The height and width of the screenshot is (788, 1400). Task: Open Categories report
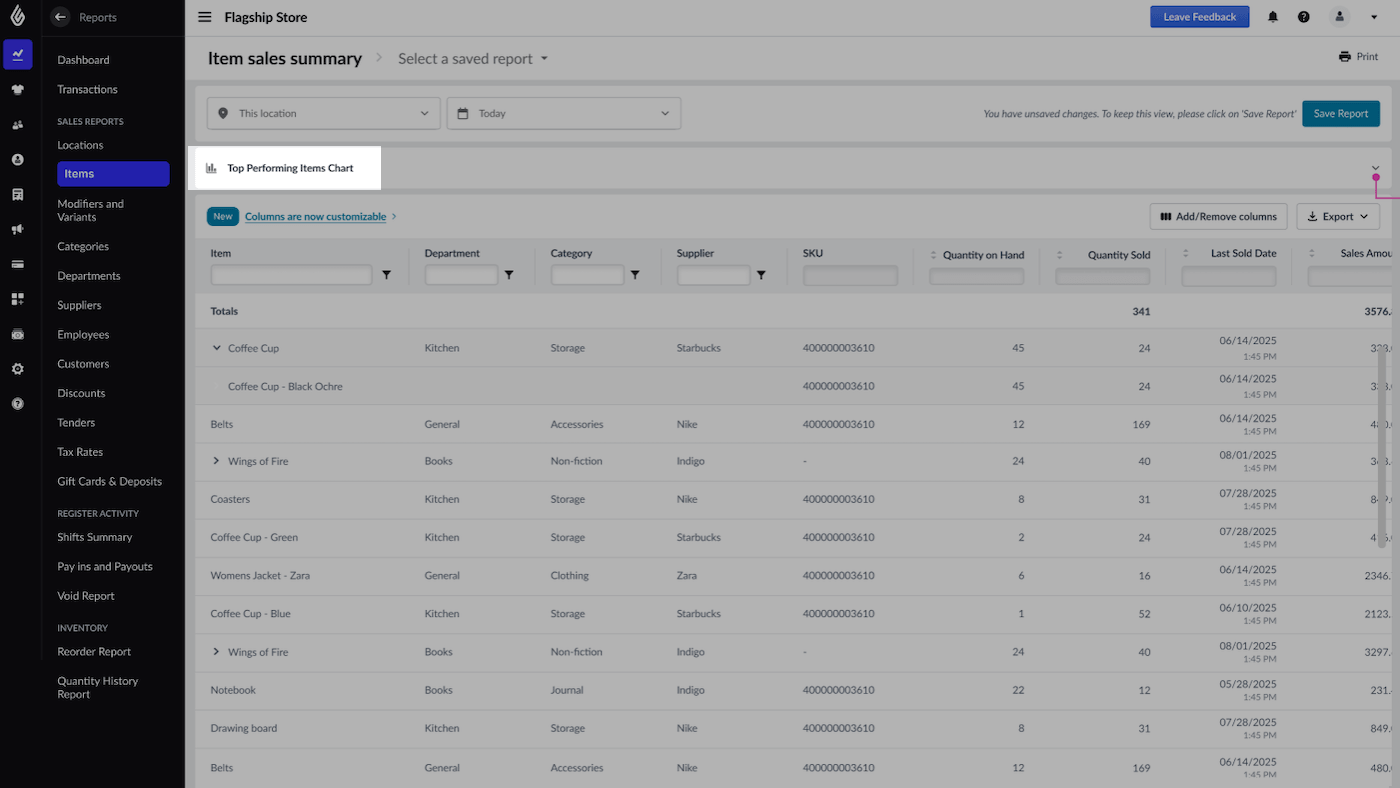click(x=83, y=246)
